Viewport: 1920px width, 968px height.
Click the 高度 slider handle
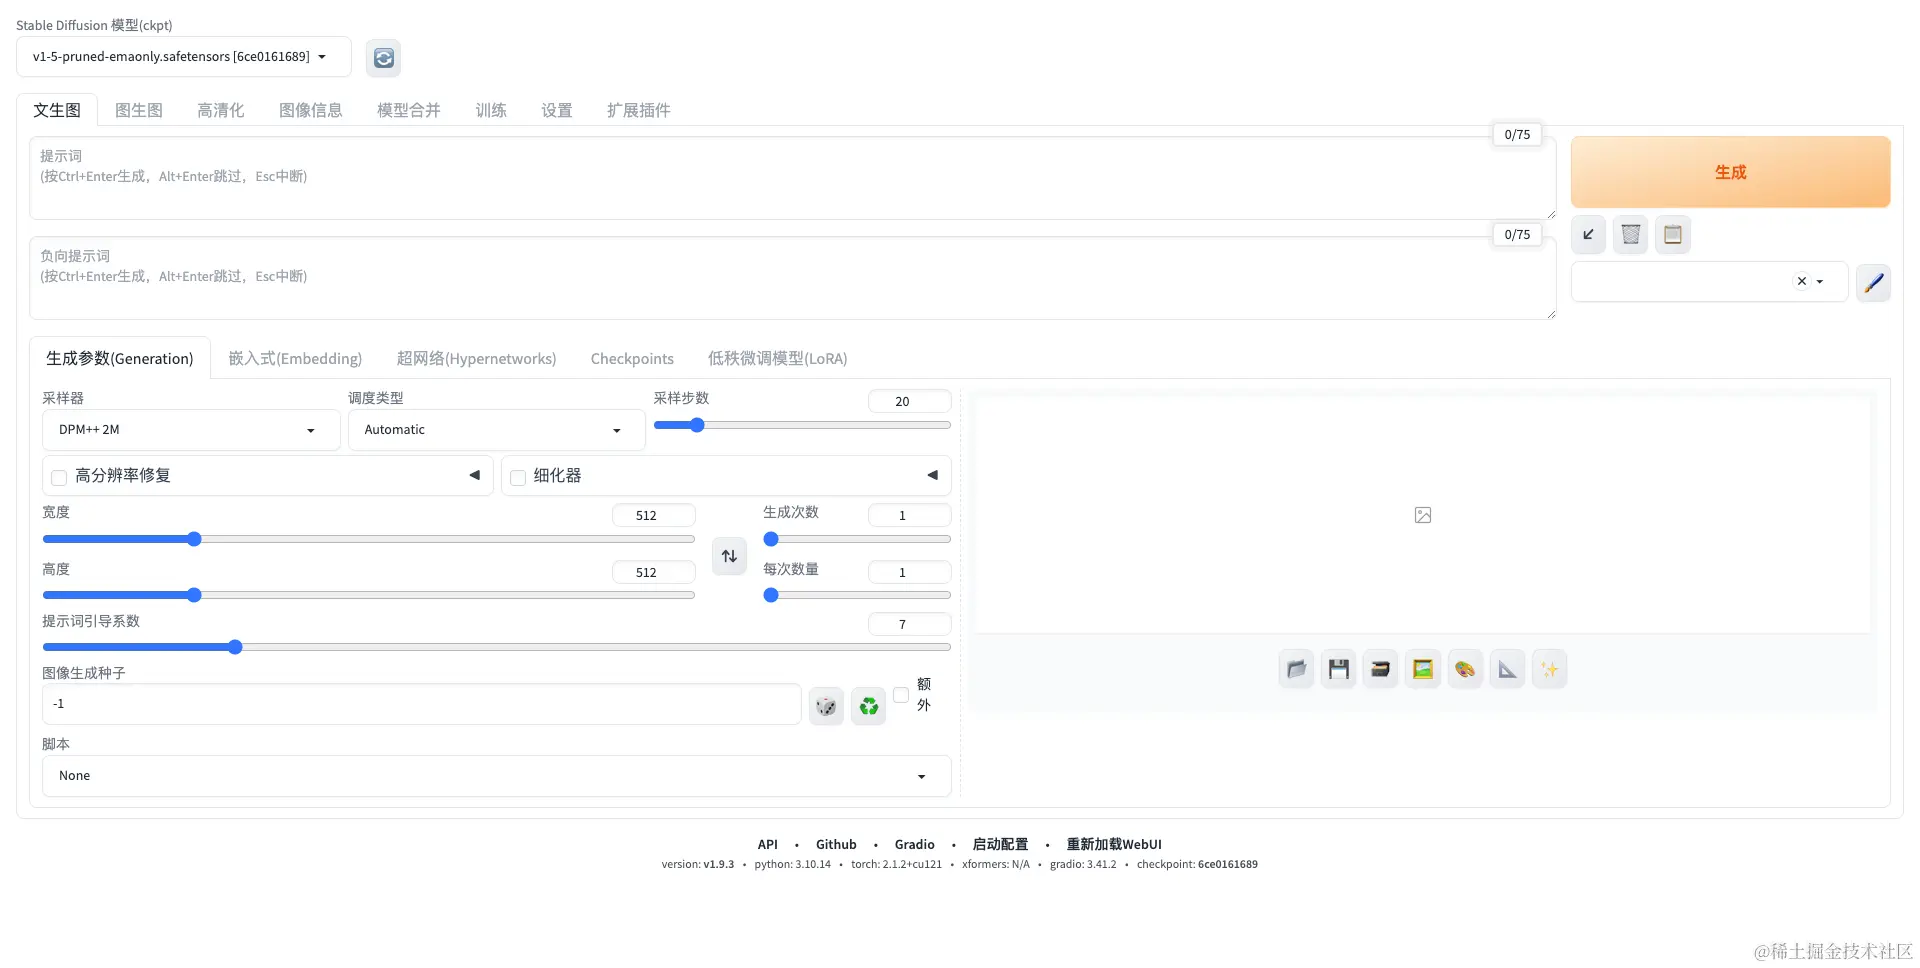[x=194, y=595]
